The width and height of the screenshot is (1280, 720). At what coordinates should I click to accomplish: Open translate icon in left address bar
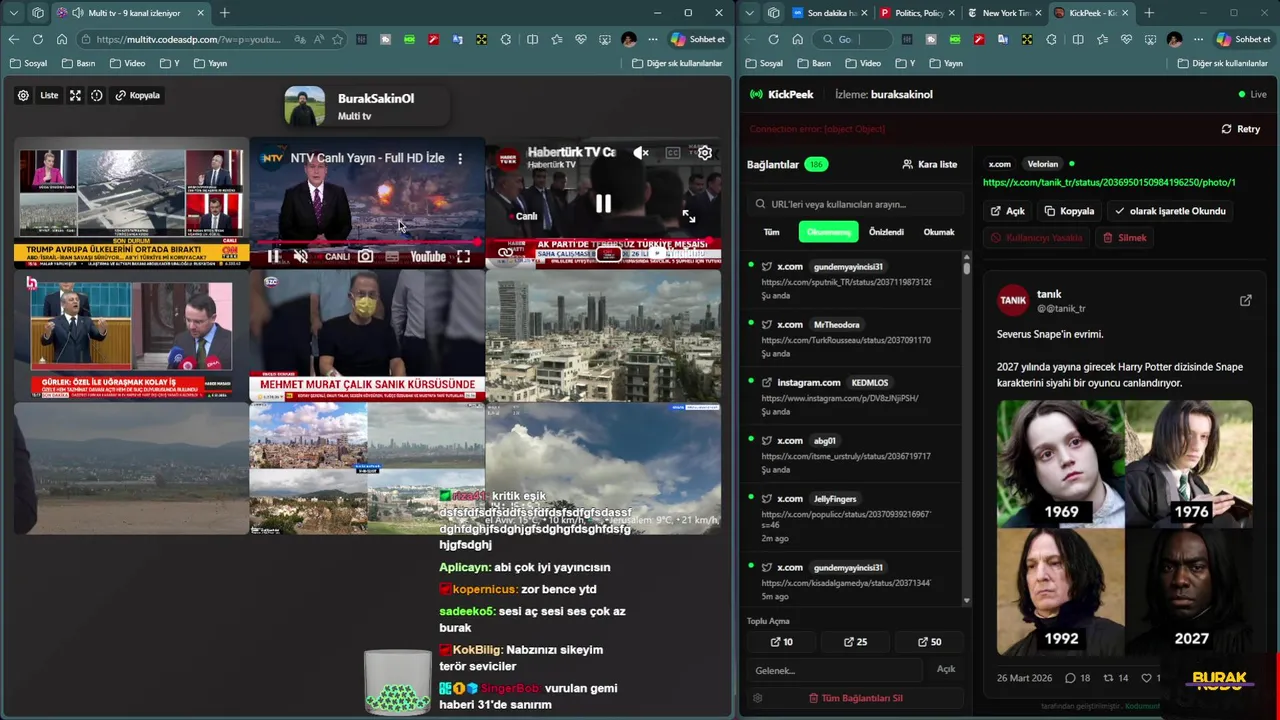[x=300, y=39]
